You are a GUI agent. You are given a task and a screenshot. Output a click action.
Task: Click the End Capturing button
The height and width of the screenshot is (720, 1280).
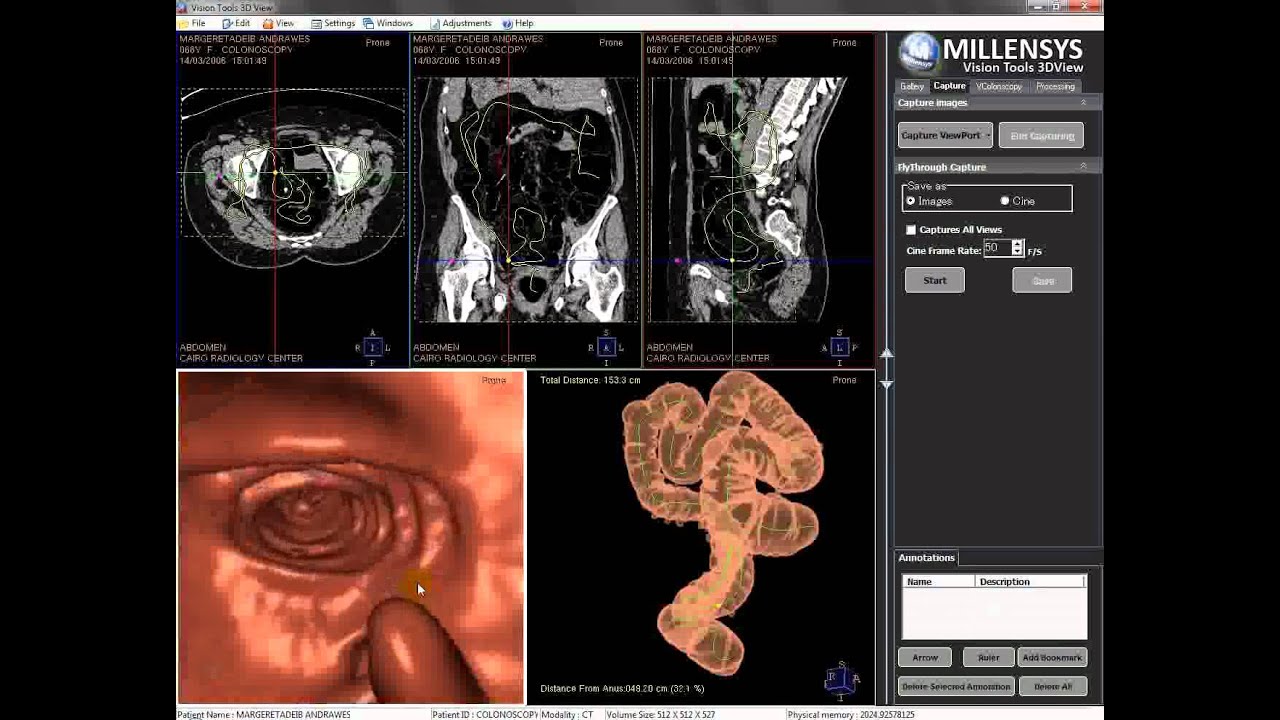click(1042, 135)
